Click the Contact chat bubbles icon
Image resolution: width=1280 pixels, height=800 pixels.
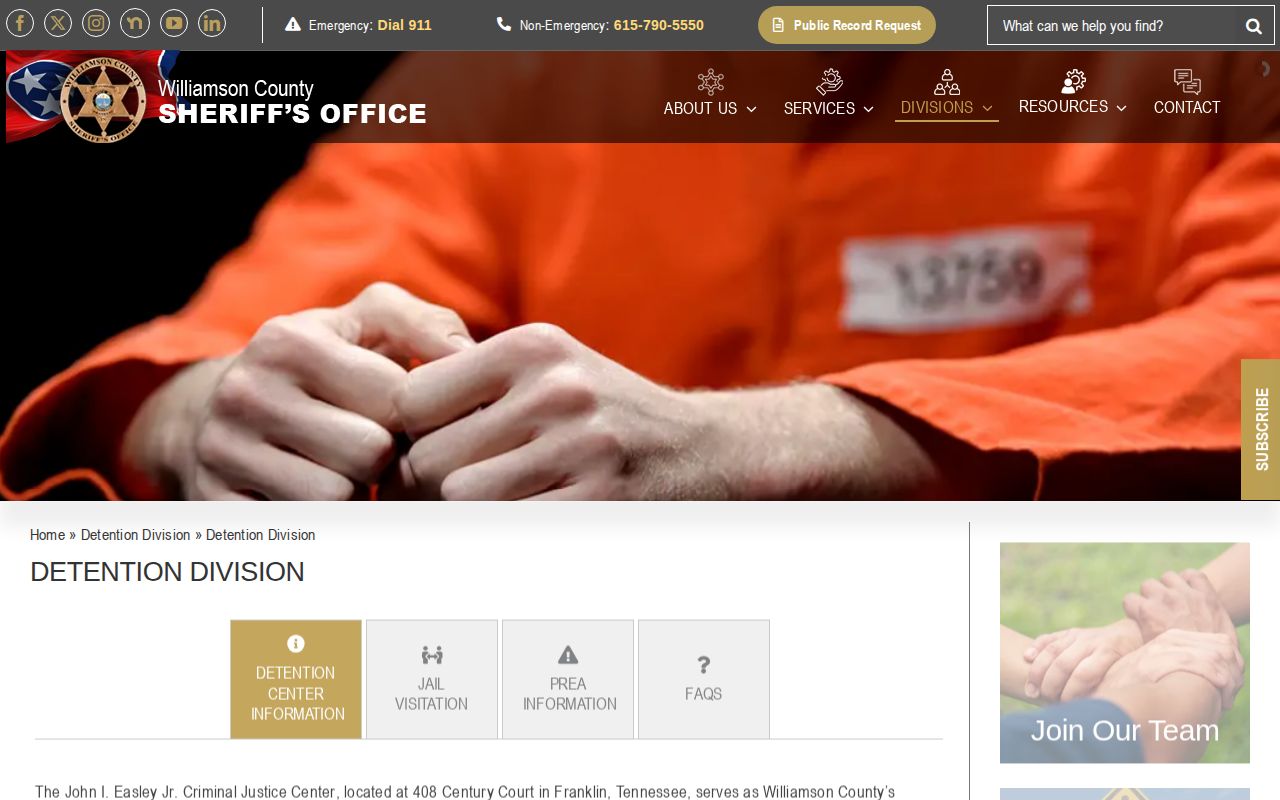(1187, 82)
